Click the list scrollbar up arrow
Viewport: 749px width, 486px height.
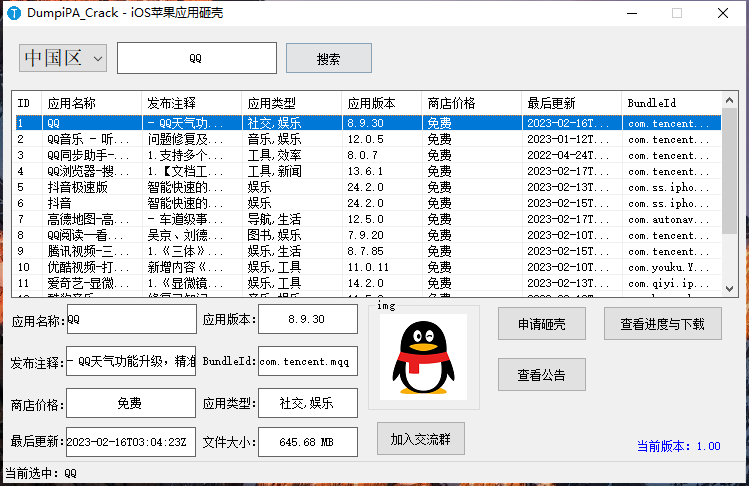point(729,100)
